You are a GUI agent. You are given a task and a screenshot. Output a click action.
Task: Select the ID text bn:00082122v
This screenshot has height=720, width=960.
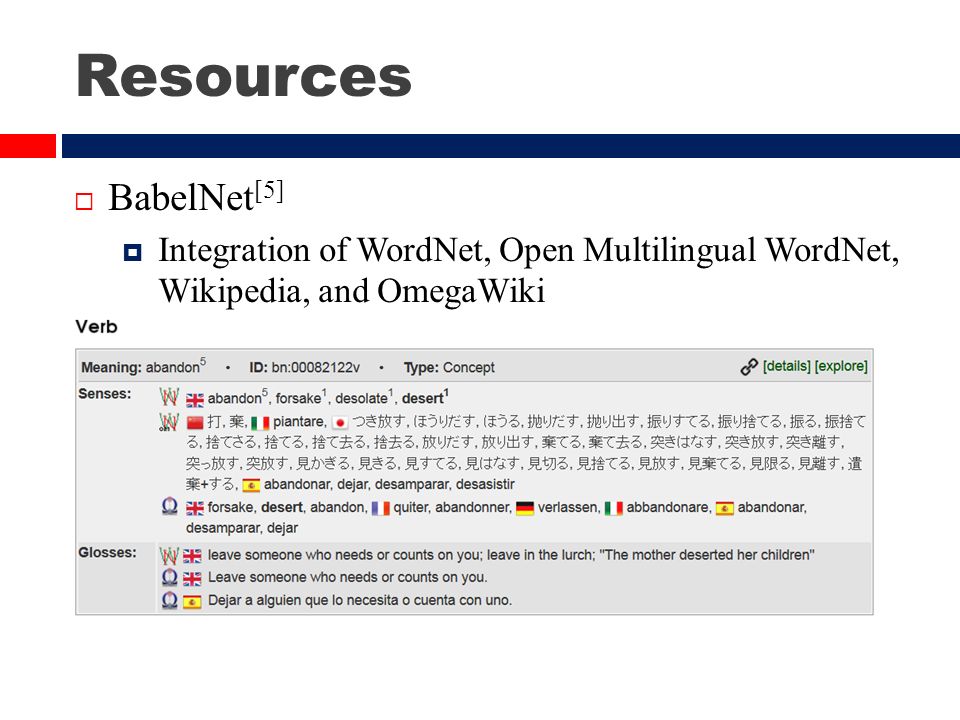pyautogui.click(x=316, y=367)
